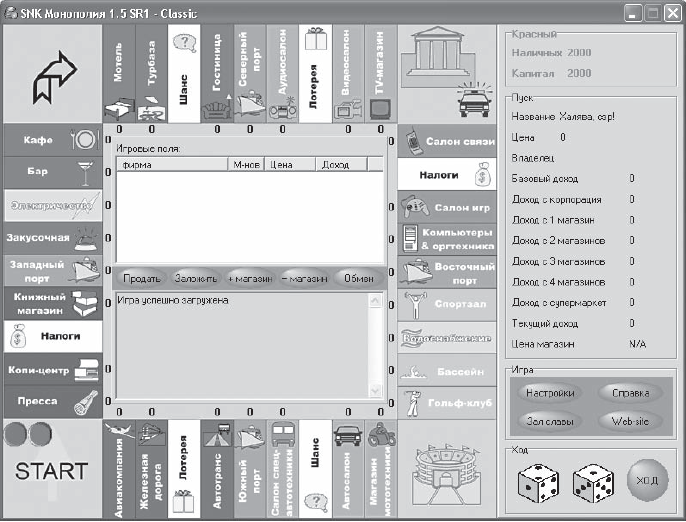Screen dimensions: 686x522
Task: Click the Салон спец-автотехники bus tile
Action: point(283,469)
